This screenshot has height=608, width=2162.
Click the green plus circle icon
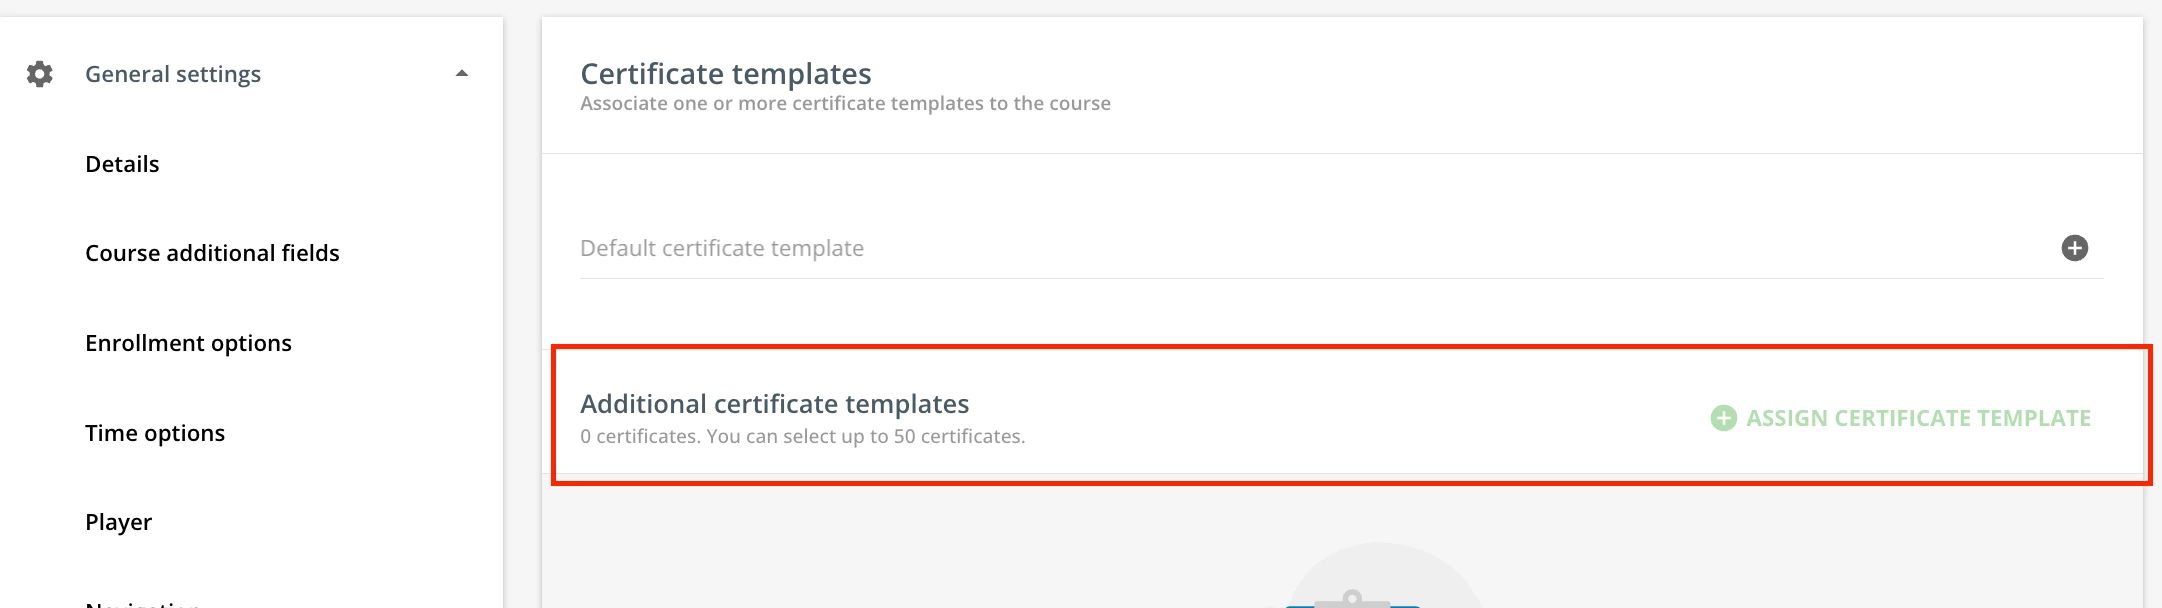coord(1723,418)
